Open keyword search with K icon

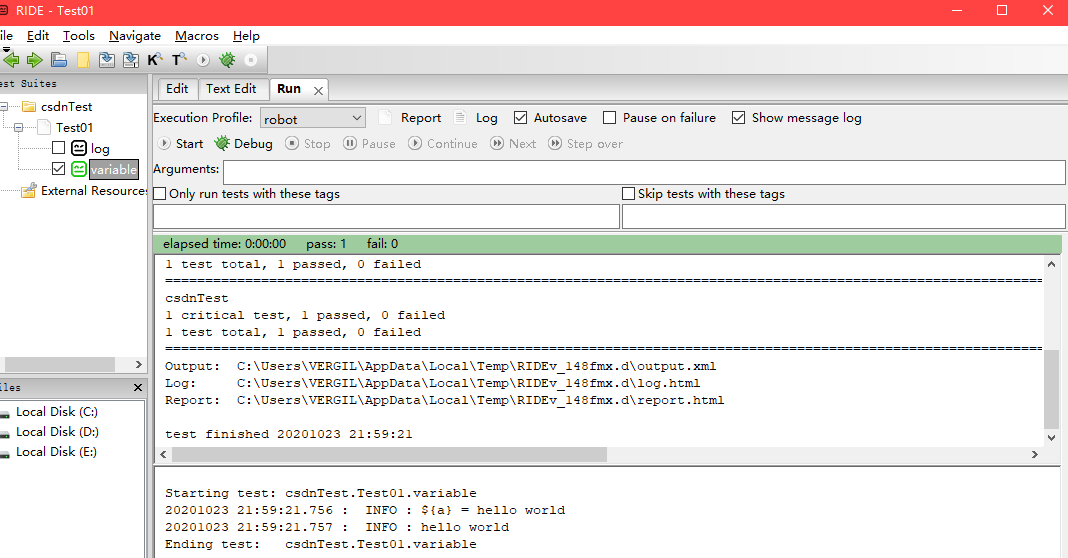(x=155, y=60)
